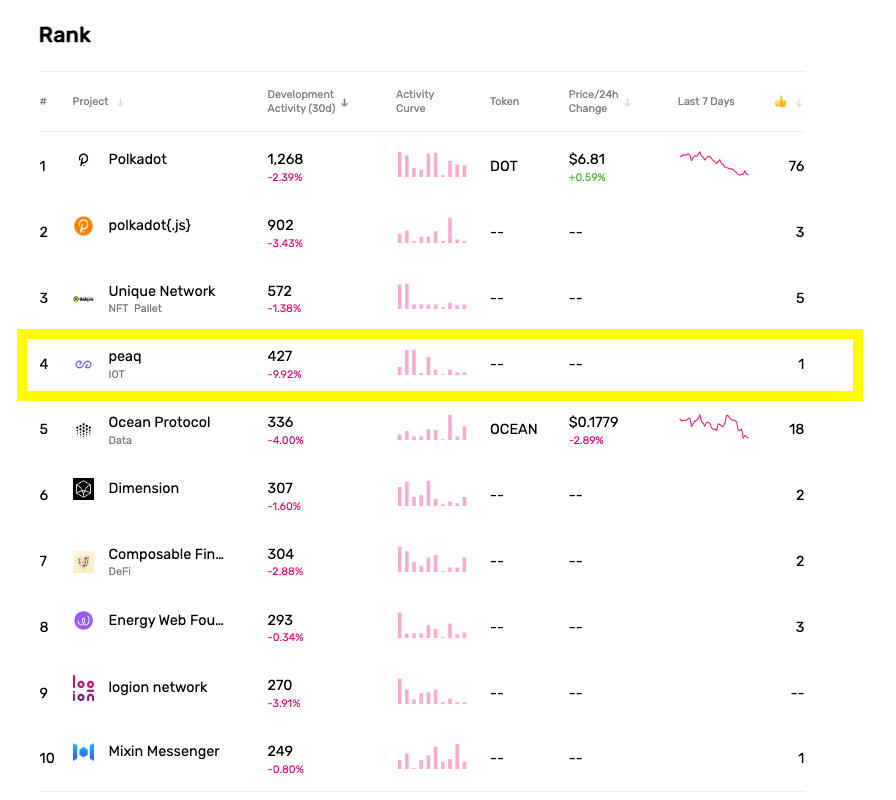The width and height of the screenshot is (896, 800).
Task: Click the 18 likes count for Ocean Protocol
Action: (x=797, y=429)
